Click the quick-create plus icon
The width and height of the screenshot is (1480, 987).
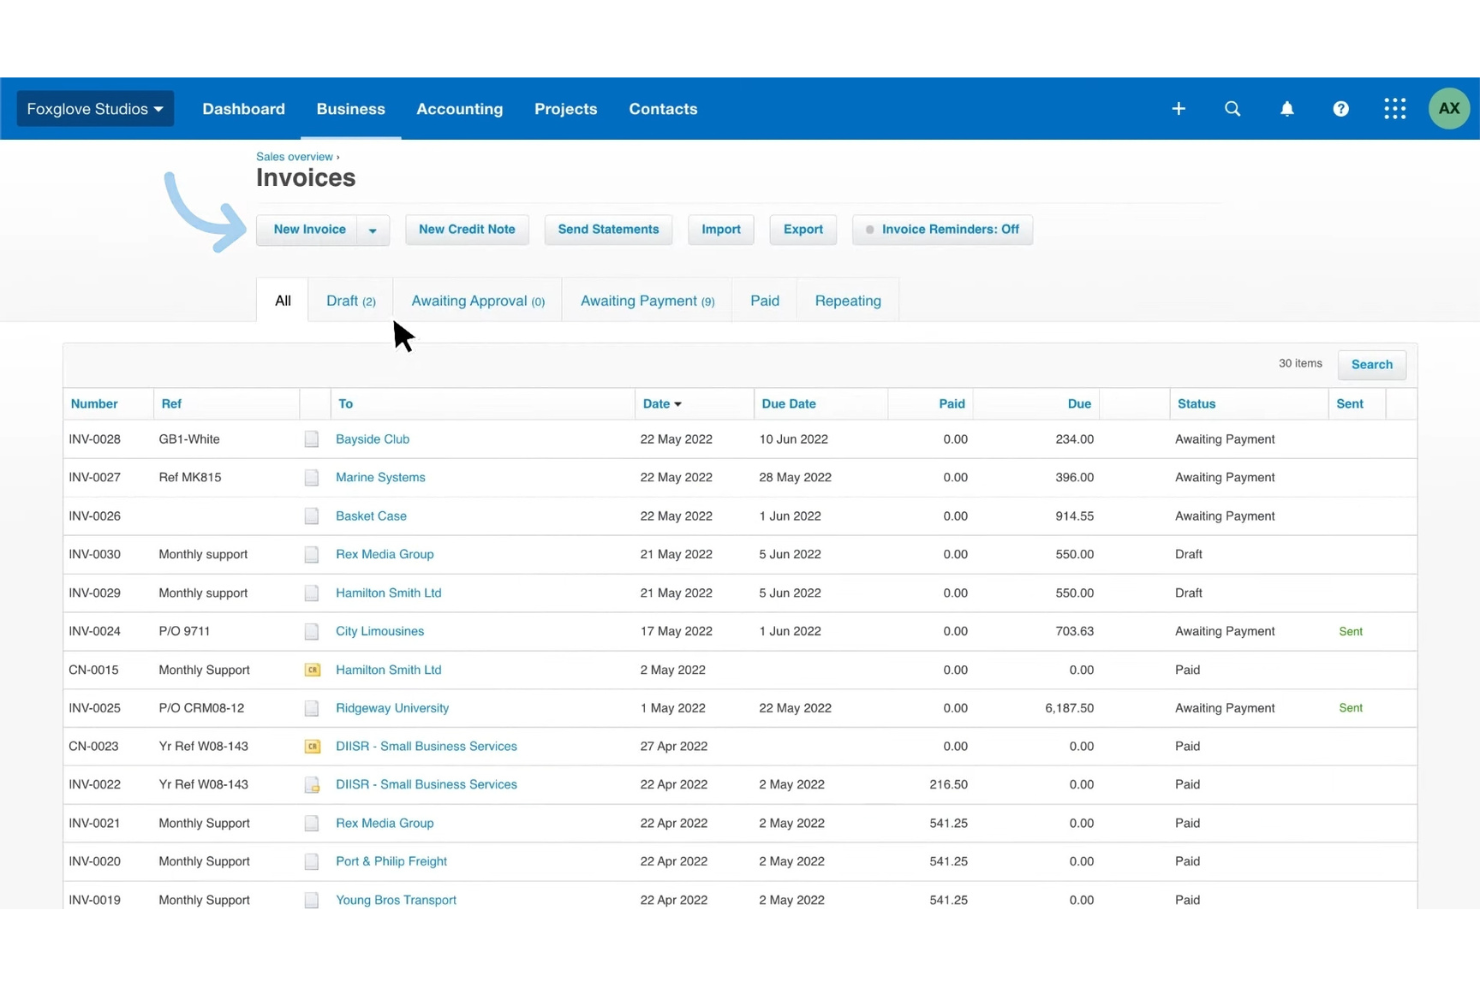(1178, 108)
